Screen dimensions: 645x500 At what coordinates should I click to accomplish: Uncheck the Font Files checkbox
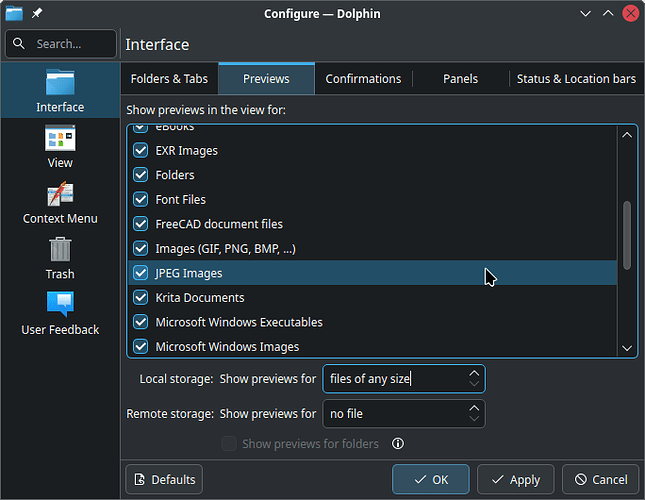[x=141, y=199]
